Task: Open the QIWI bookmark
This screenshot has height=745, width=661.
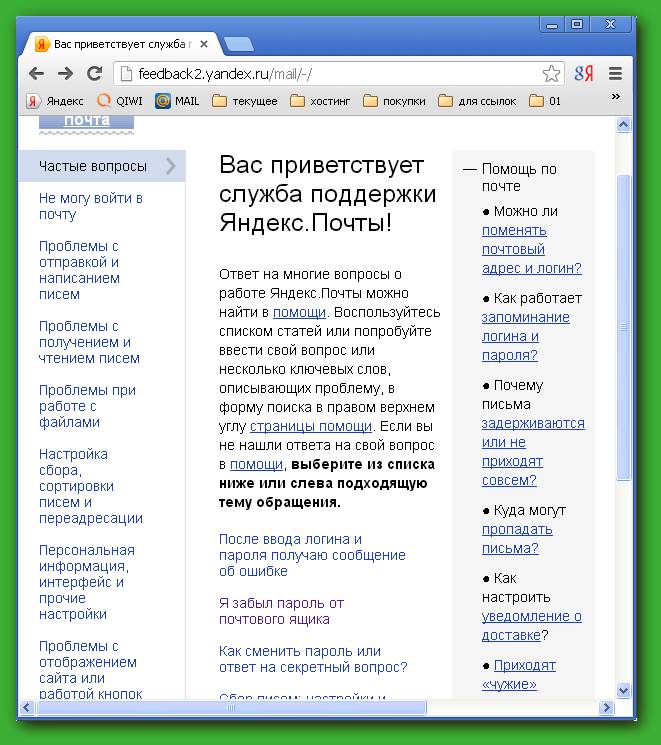Action: tap(120, 101)
